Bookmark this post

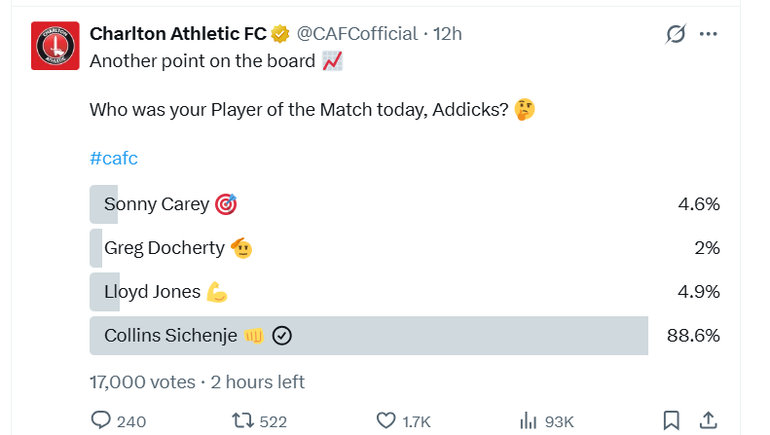point(673,421)
